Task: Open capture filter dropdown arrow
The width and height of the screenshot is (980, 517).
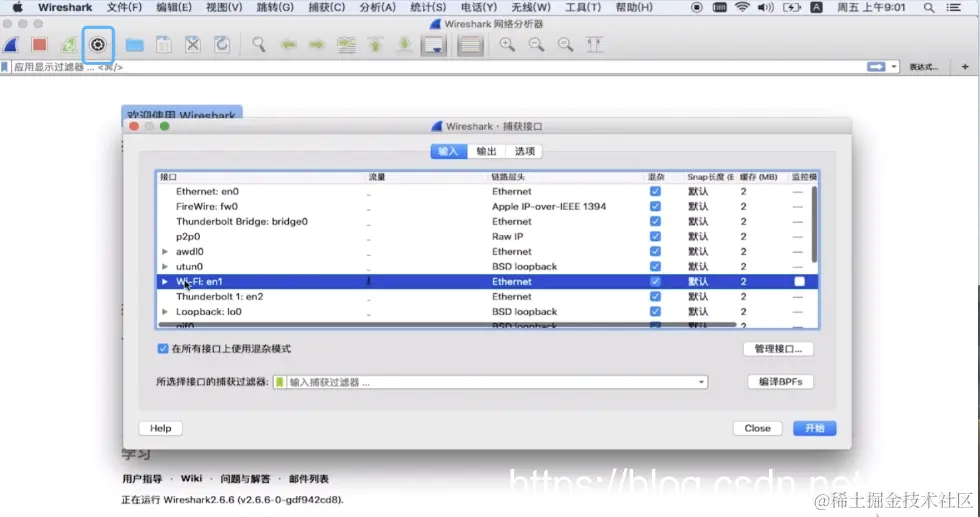Action: click(701, 382)
